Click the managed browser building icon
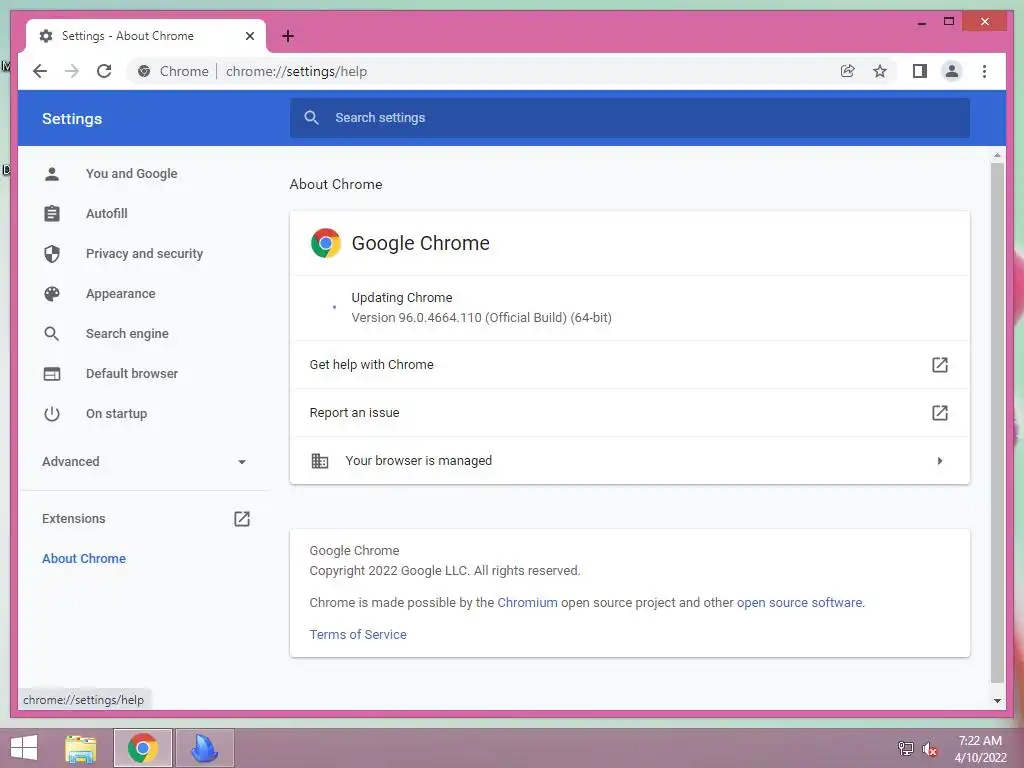 pyautogui.click(x=319, y=460)
